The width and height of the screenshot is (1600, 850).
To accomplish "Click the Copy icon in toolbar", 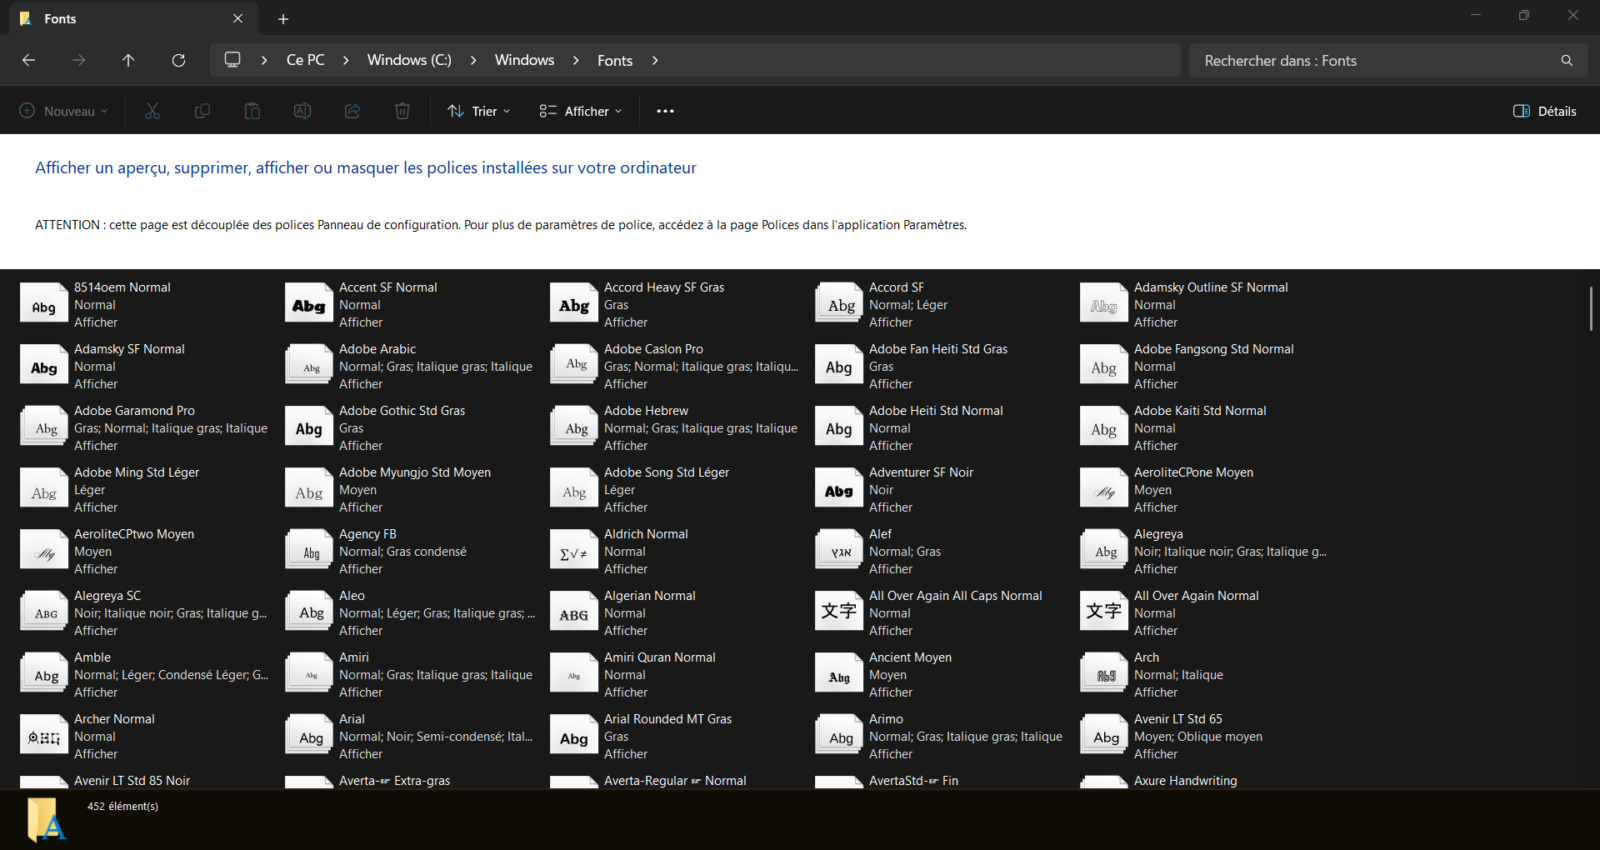I will coord(202,111).
